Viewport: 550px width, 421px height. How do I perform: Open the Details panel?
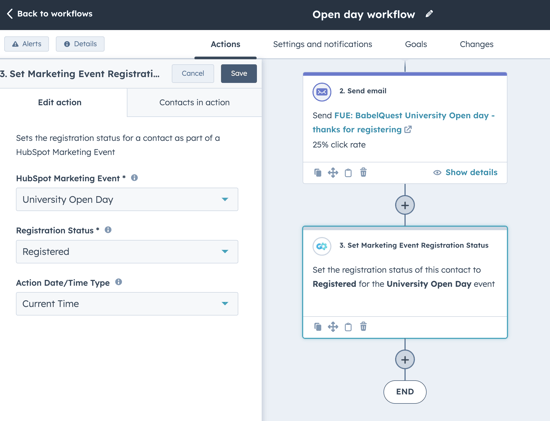coord(80,44)
